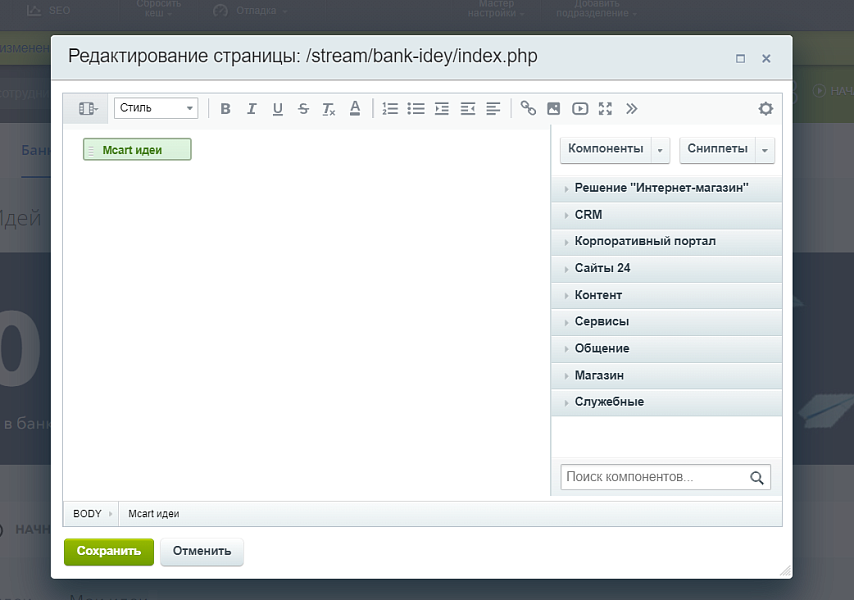Clear text formatting with the Tx icon
This screenshot has height=600, width=854.
coord(328,108)
